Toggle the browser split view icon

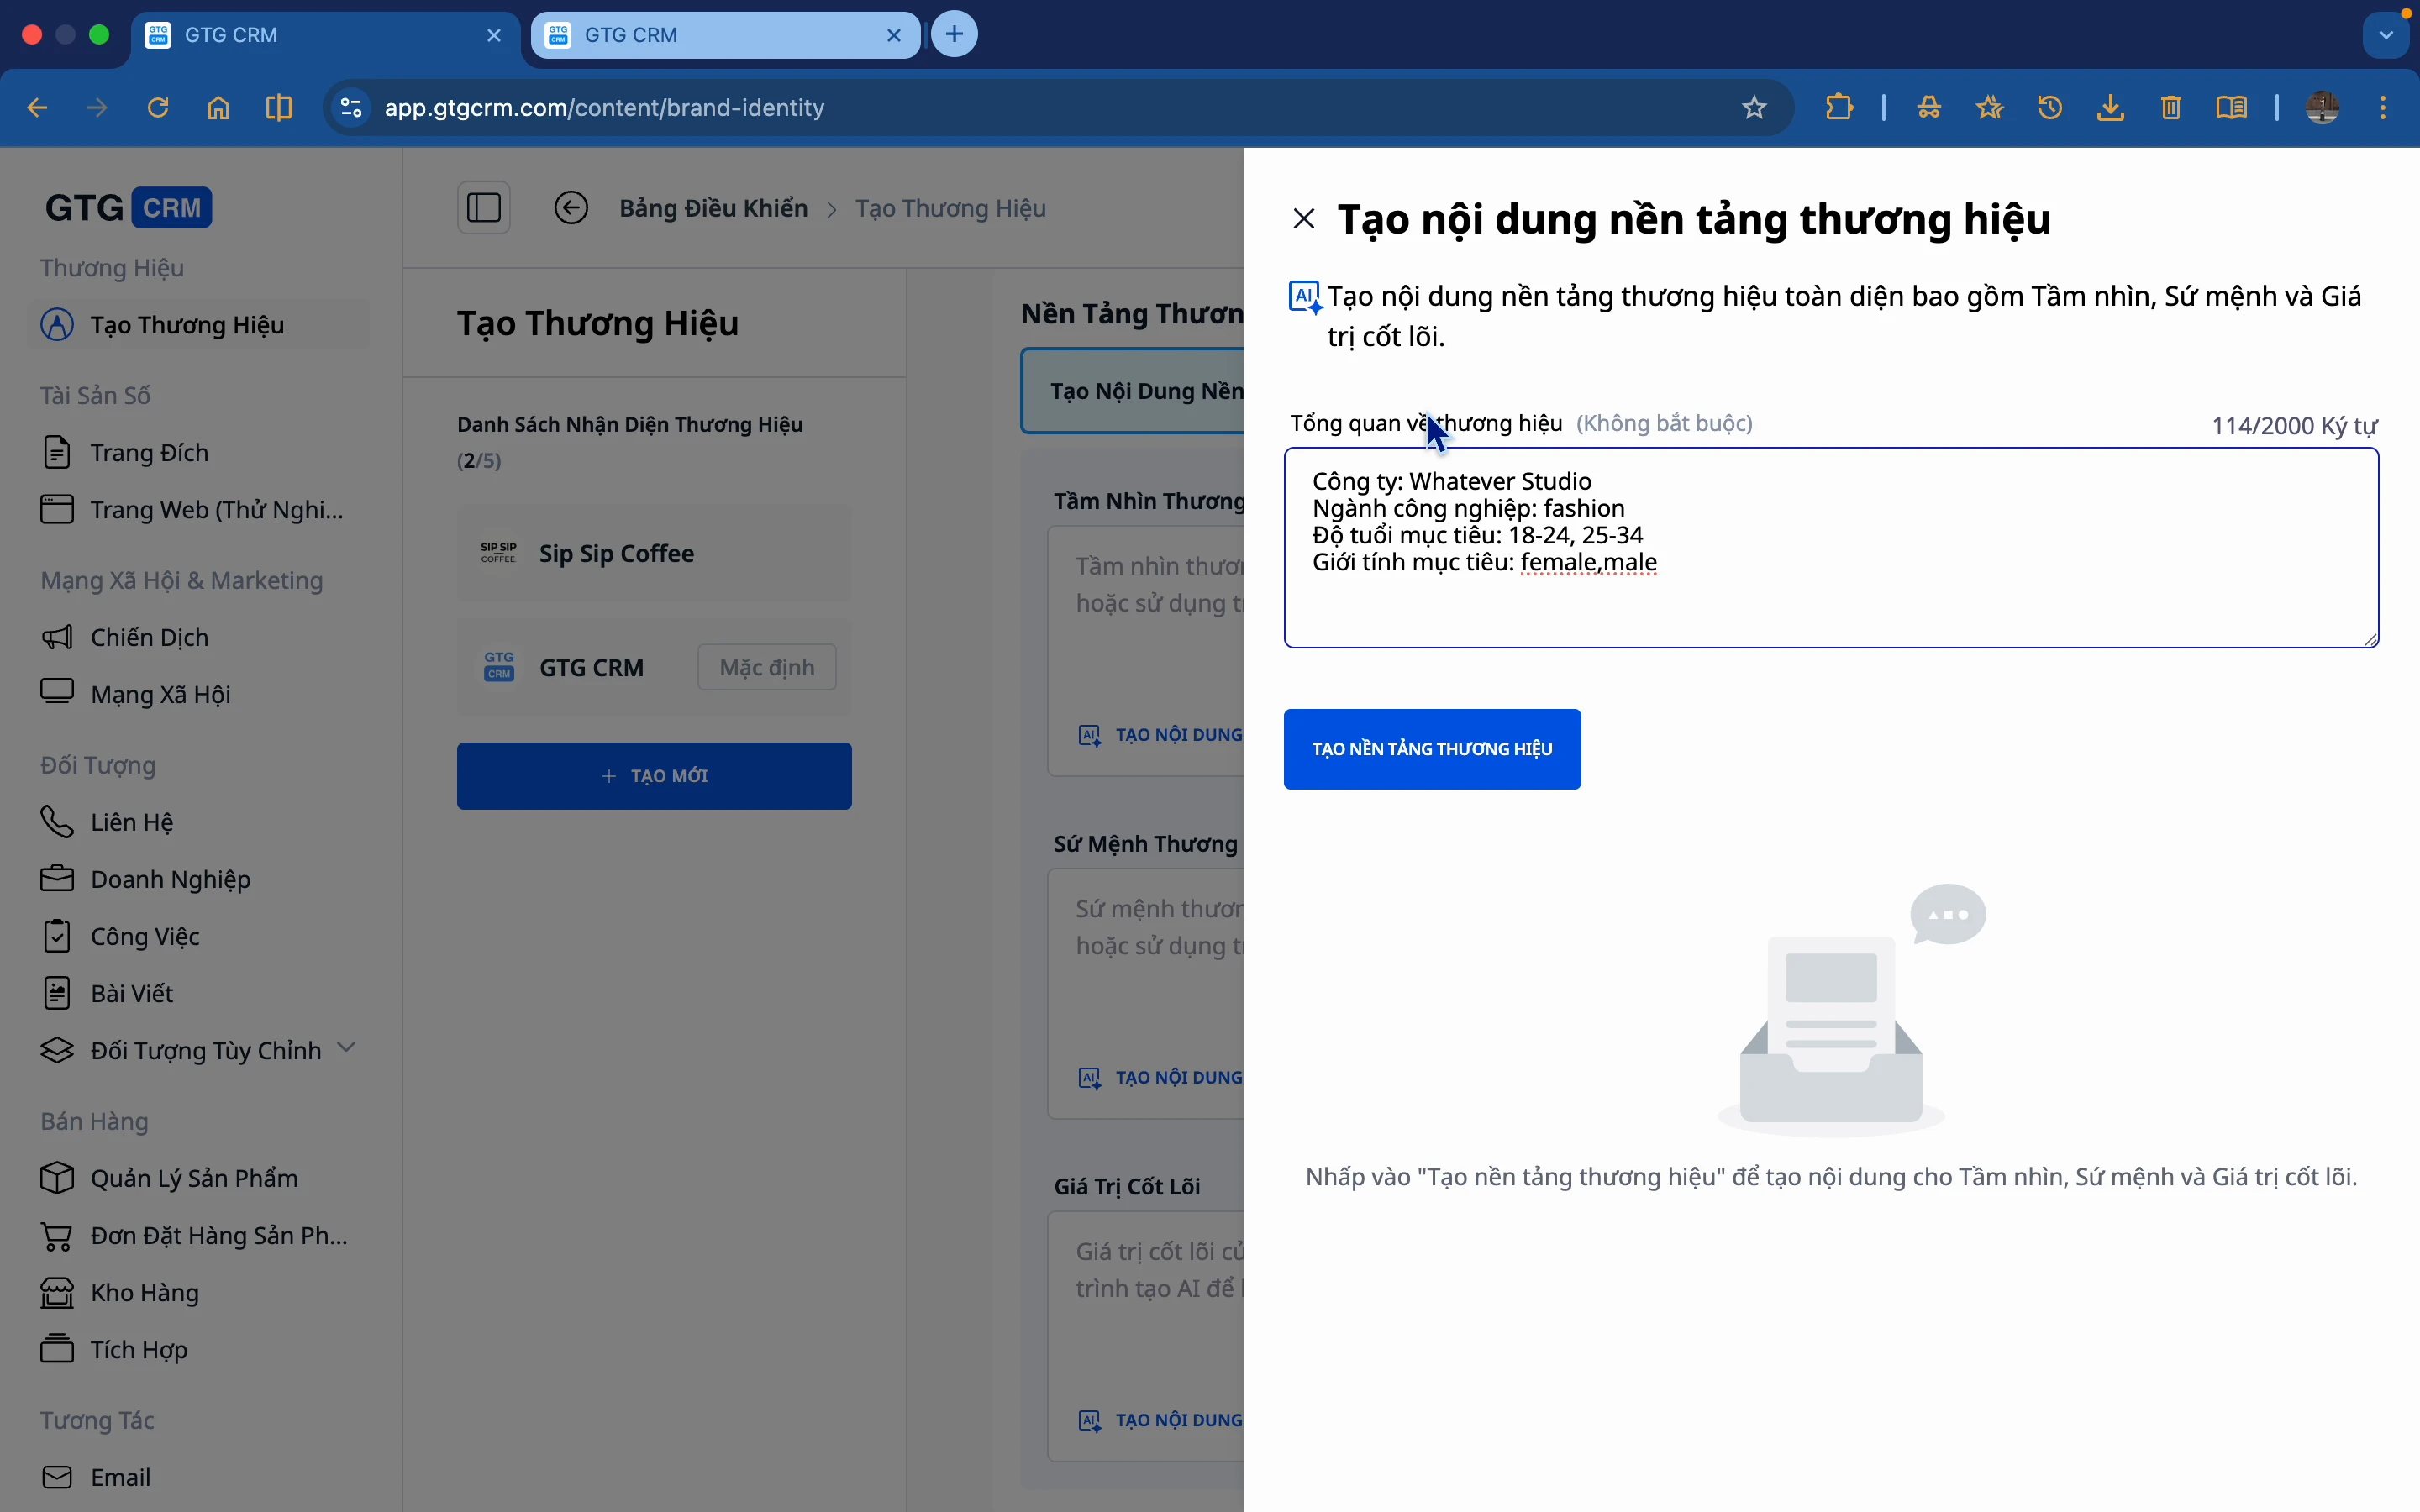(279, 107)
